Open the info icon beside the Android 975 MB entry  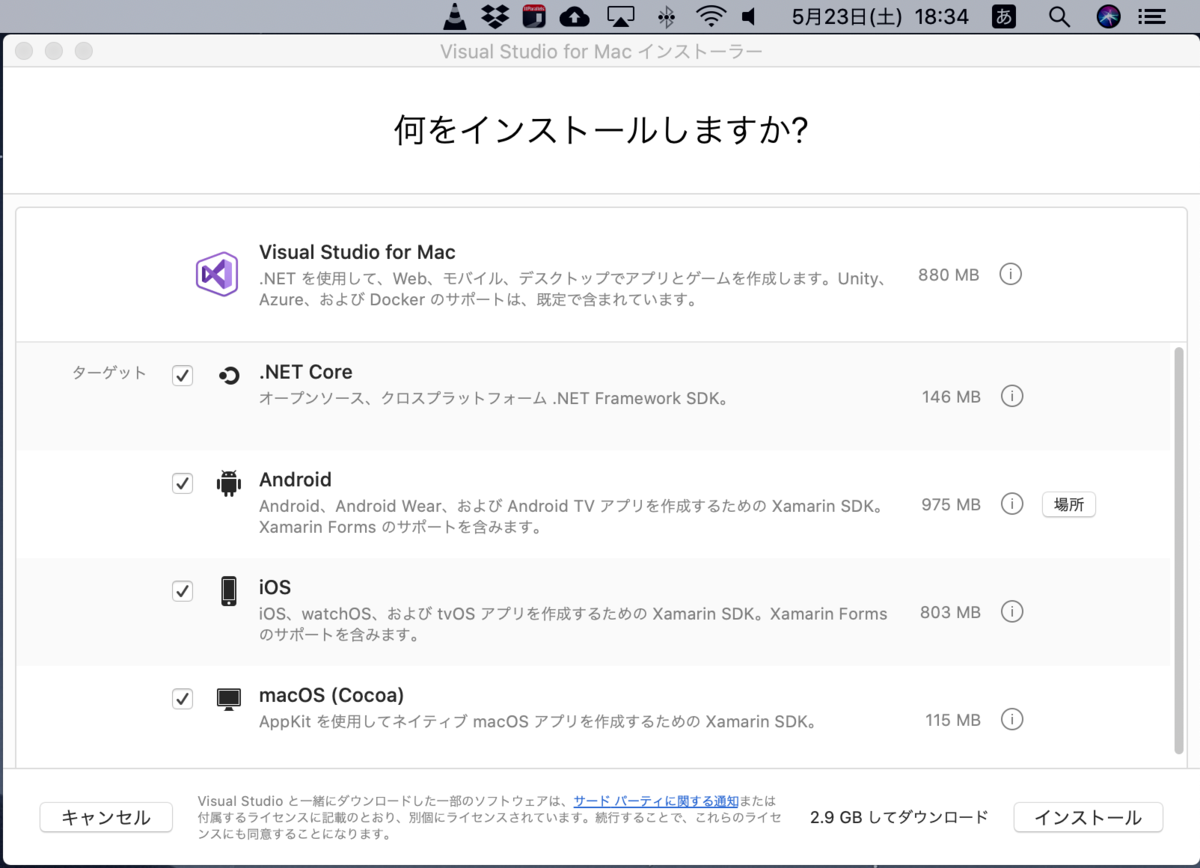[1011, 504]
